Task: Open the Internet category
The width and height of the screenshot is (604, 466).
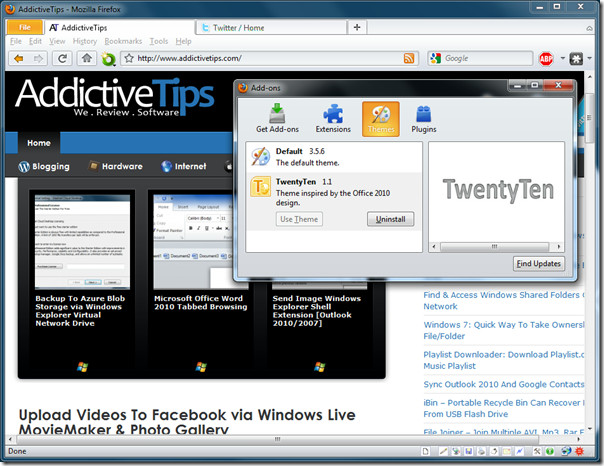Action: pyautogui.click(x=184, y=166)
